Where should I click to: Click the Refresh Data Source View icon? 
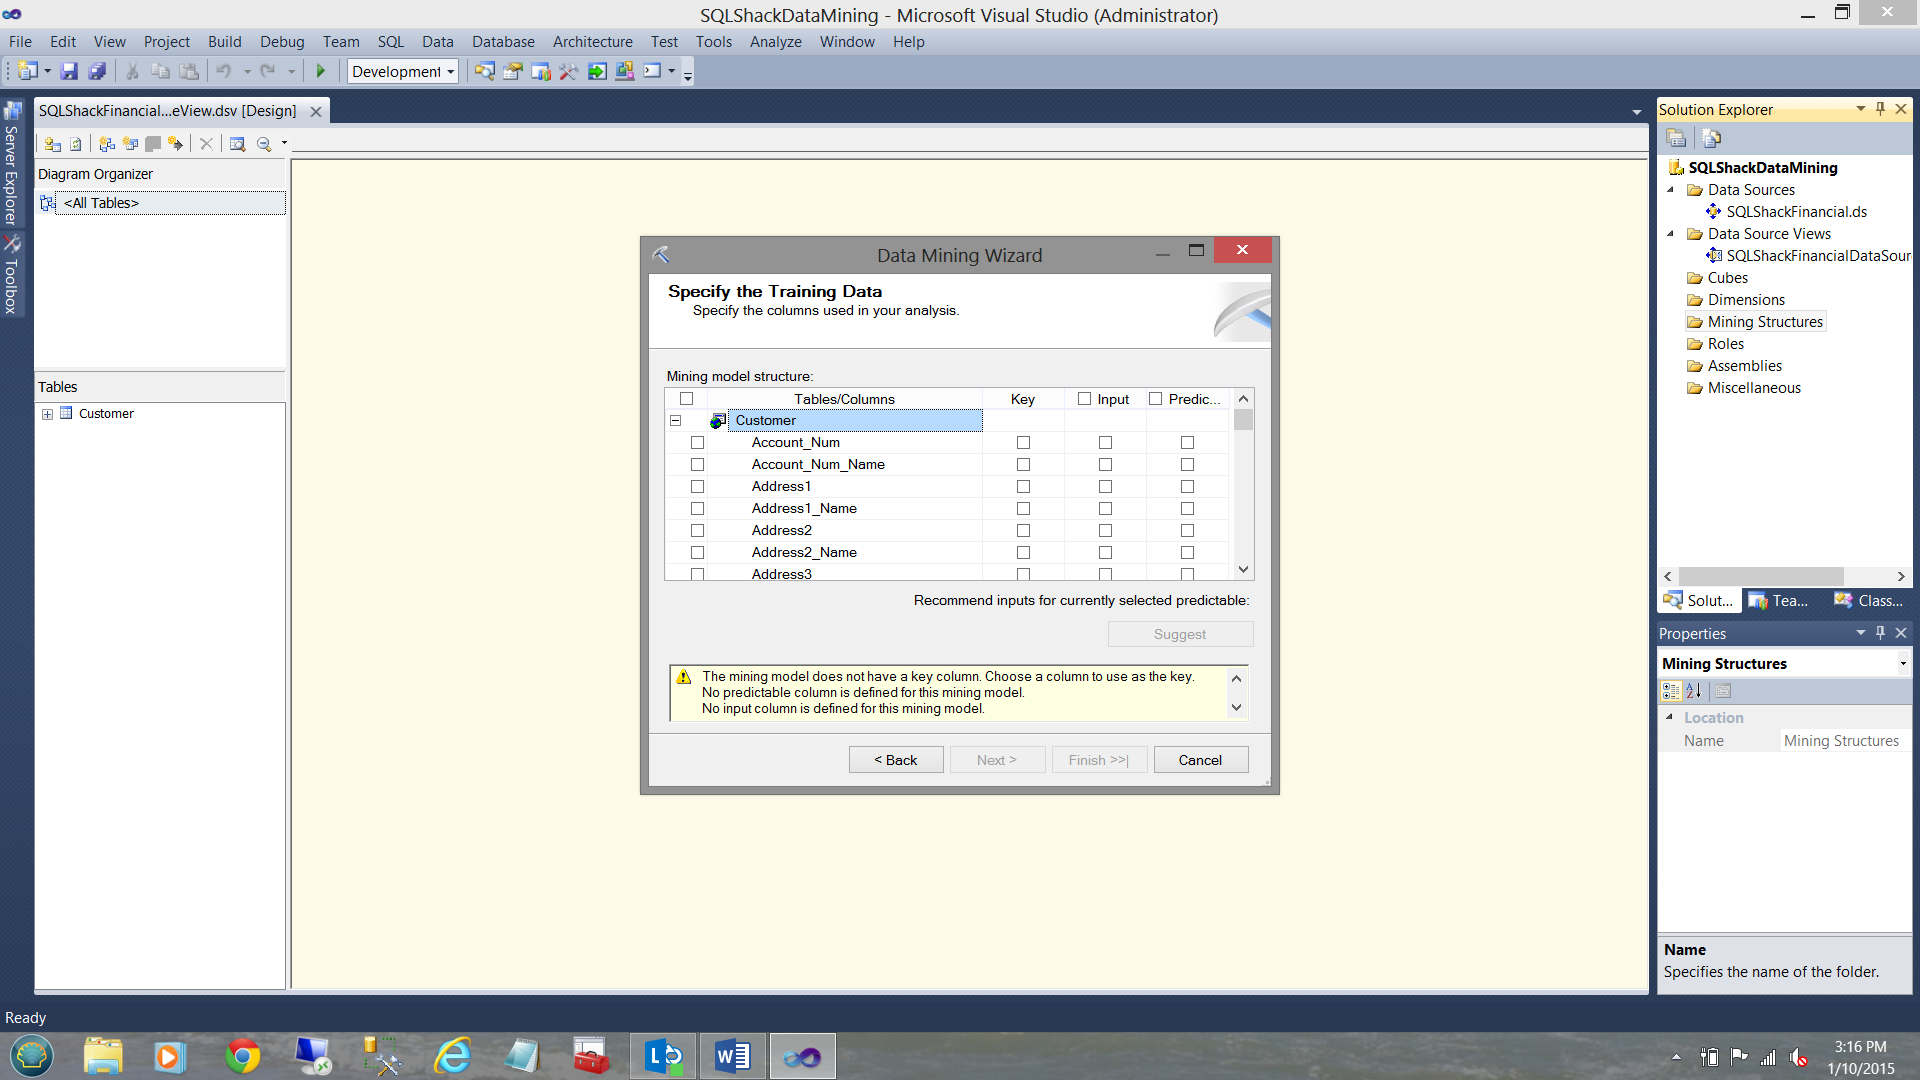(76, 144)
